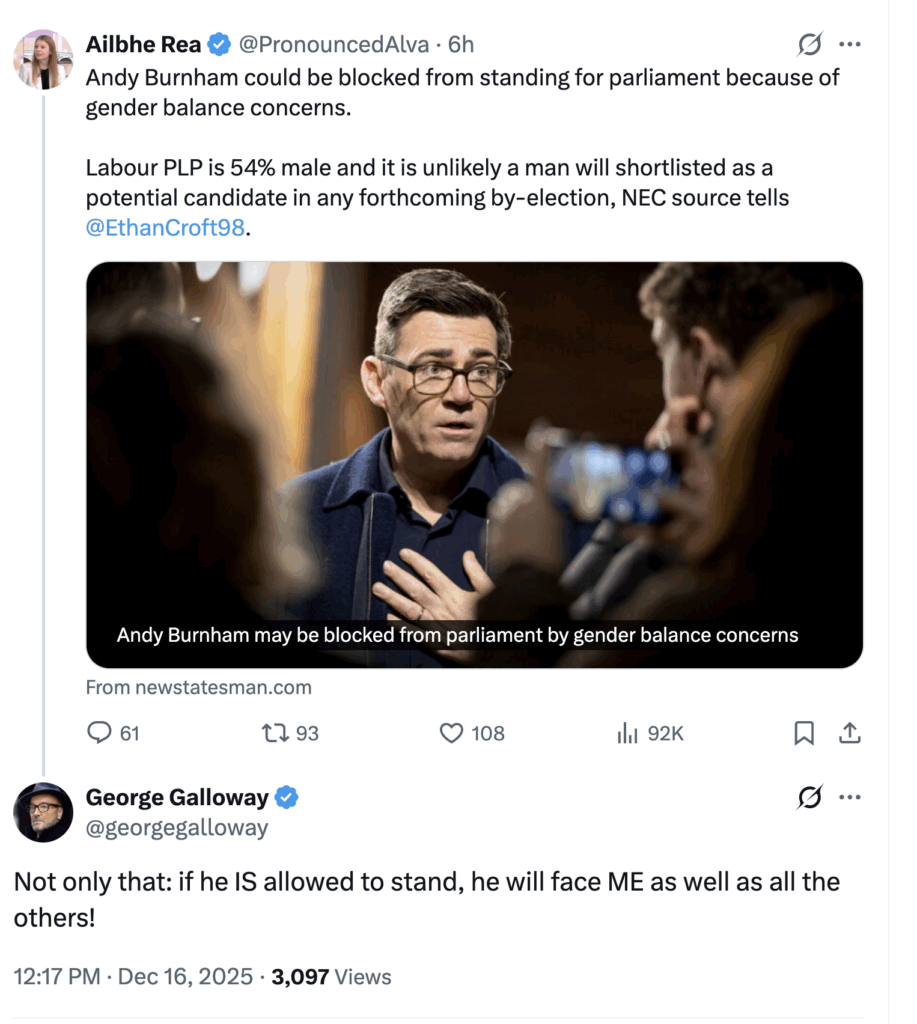Open George Galloway's profile picture
The width and height of the screenshot is (917, 1024).
pyautogui.click(x=43, y=812)
